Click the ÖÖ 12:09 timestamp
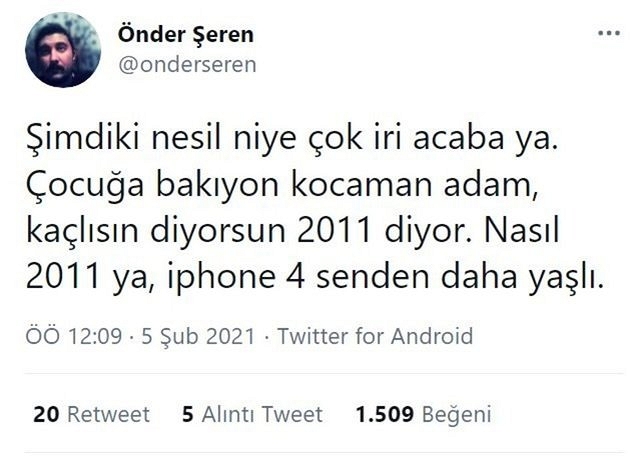Image resolution: width=640 pixels, height=462 pixels. click(74, 336)
